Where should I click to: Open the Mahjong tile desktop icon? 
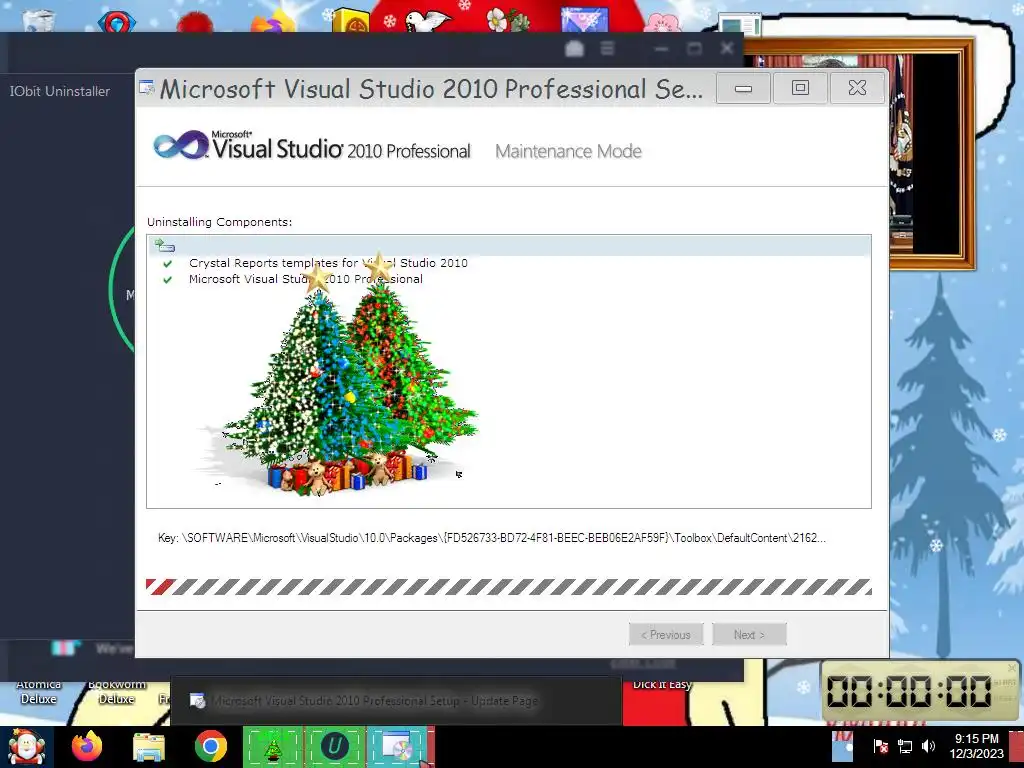tap(351, 18)
